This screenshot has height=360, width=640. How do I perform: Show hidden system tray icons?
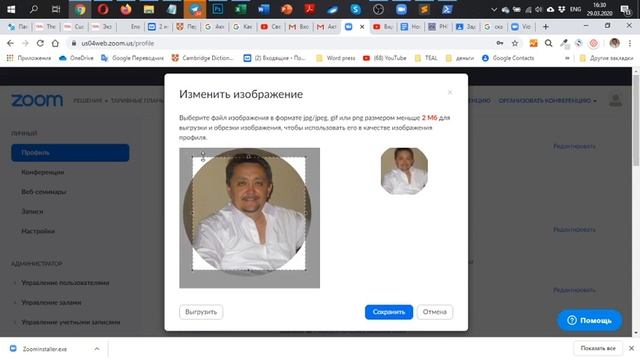coord(494,9)
